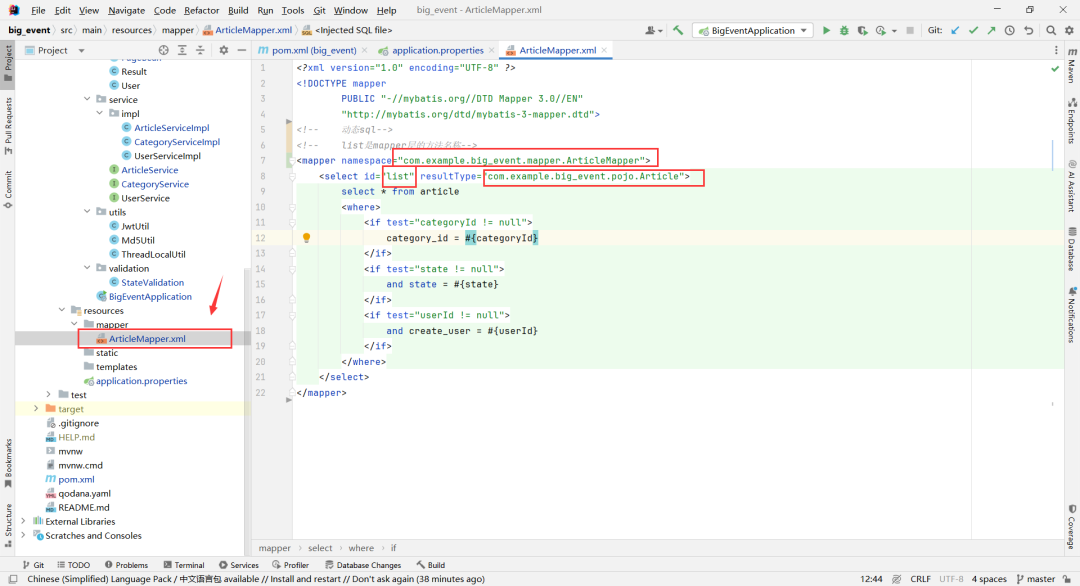This screenshot has width=1080, height=586.
Task: Start Debug mode with the bug icon
Action: [845, 30]
